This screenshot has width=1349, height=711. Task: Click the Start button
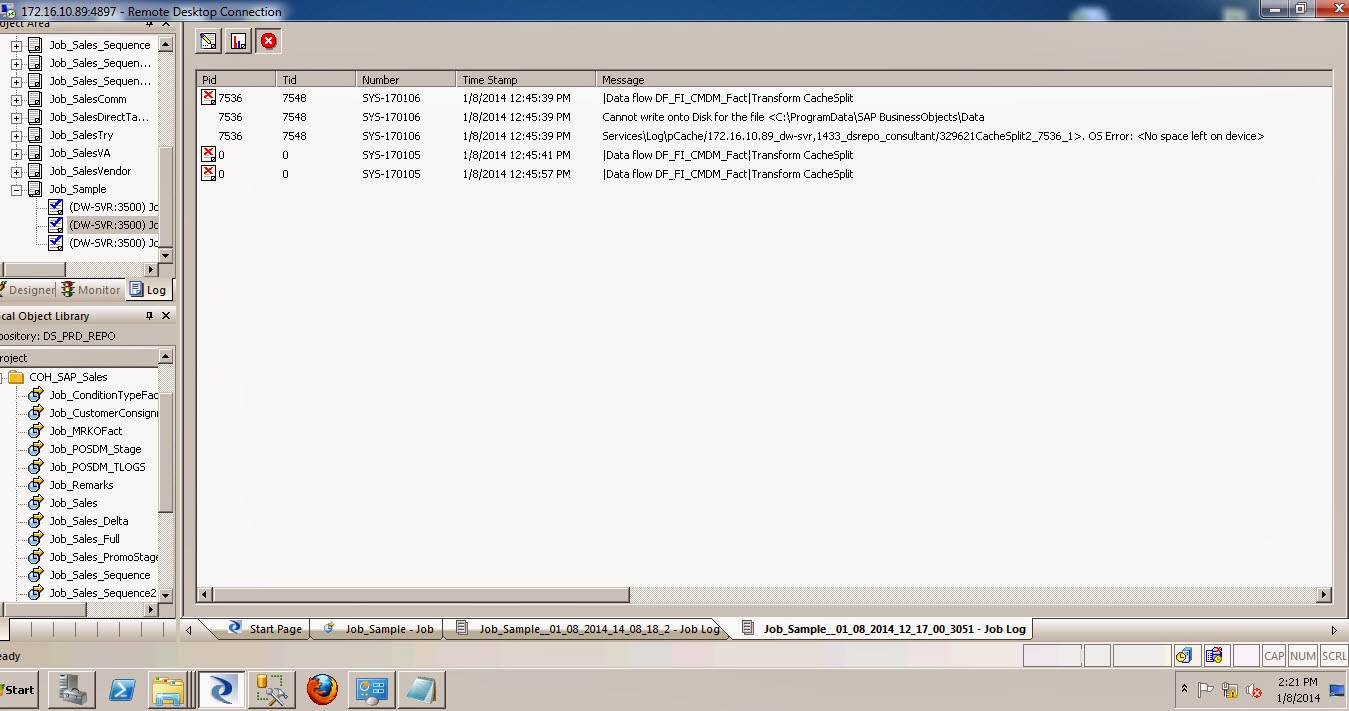coord(17,689)
